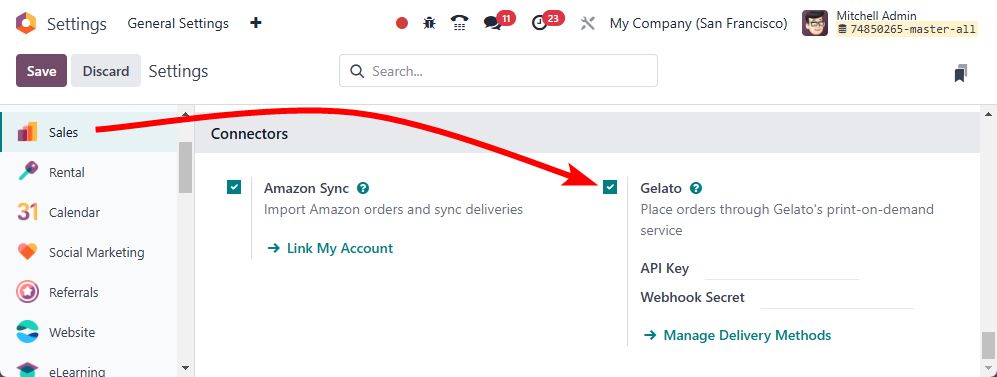Click the Sales bar-chart icon in sidebar
997x377 pixels.
click(x=27, y=132)
